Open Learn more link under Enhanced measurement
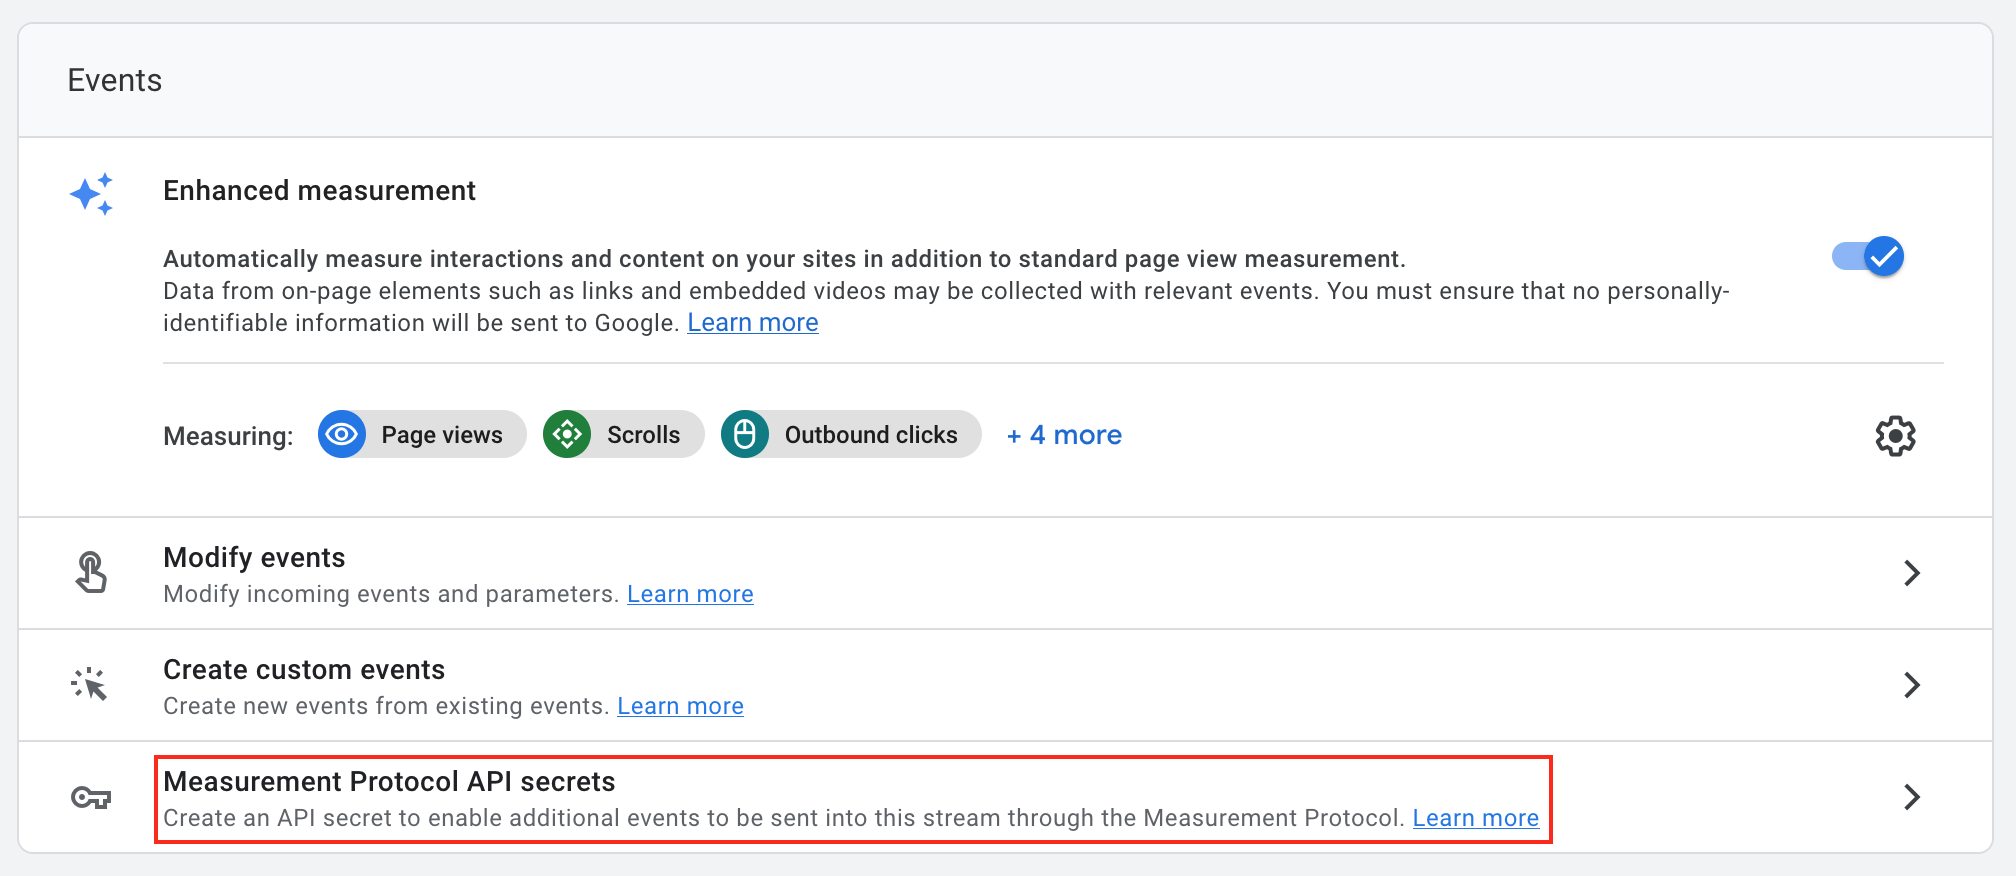This screenshot has height=876, width=2016. pos(752,323)
